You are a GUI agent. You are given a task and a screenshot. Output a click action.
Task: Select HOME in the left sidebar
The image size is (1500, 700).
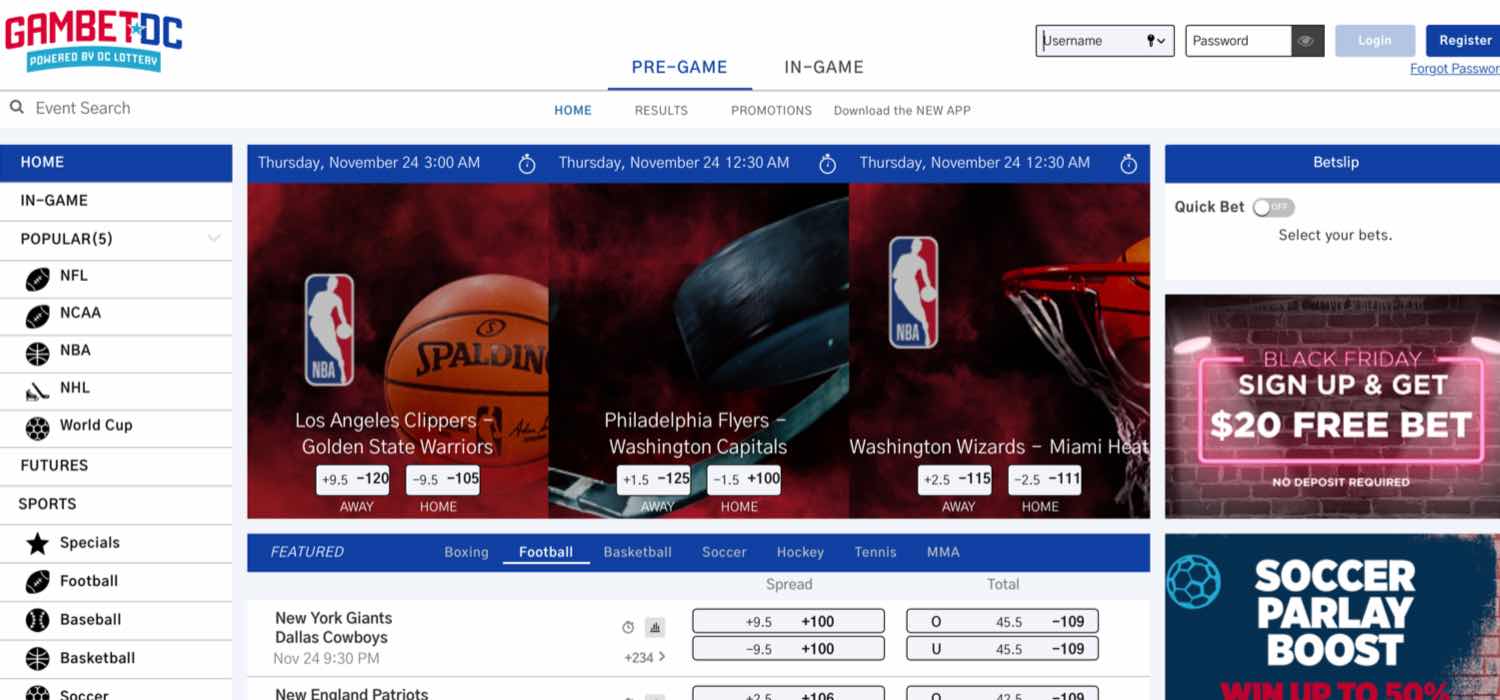pyautogui.click(x=116, y=162)
